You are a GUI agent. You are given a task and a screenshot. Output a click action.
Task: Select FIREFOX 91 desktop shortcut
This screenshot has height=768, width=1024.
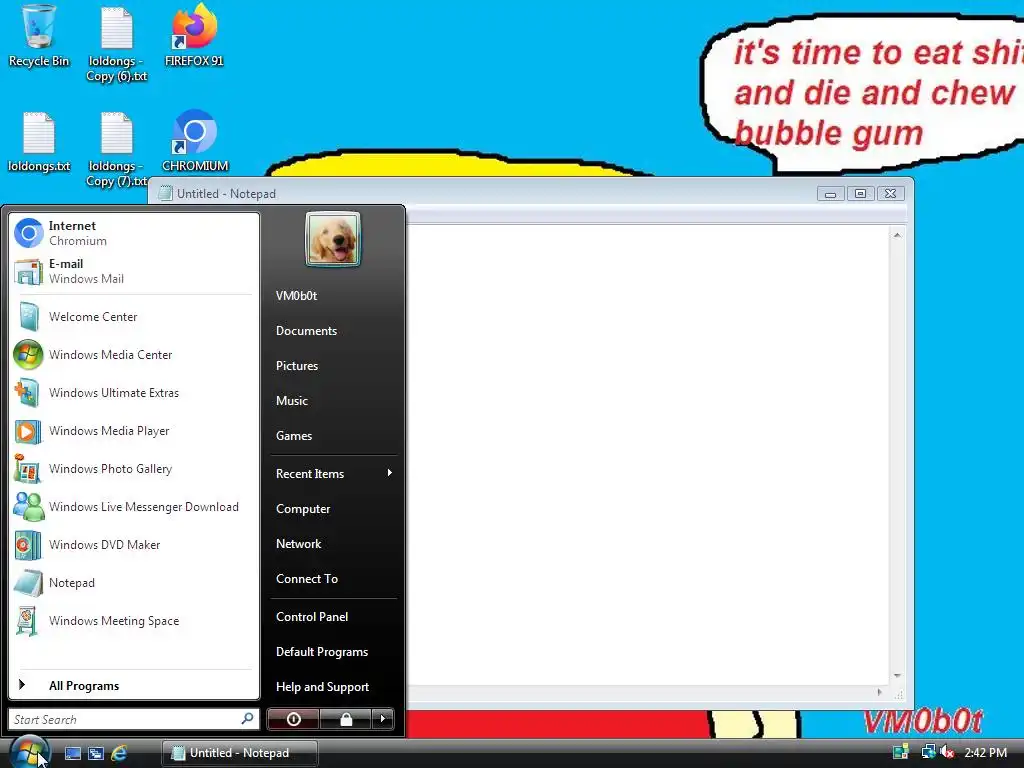point(194,35)
